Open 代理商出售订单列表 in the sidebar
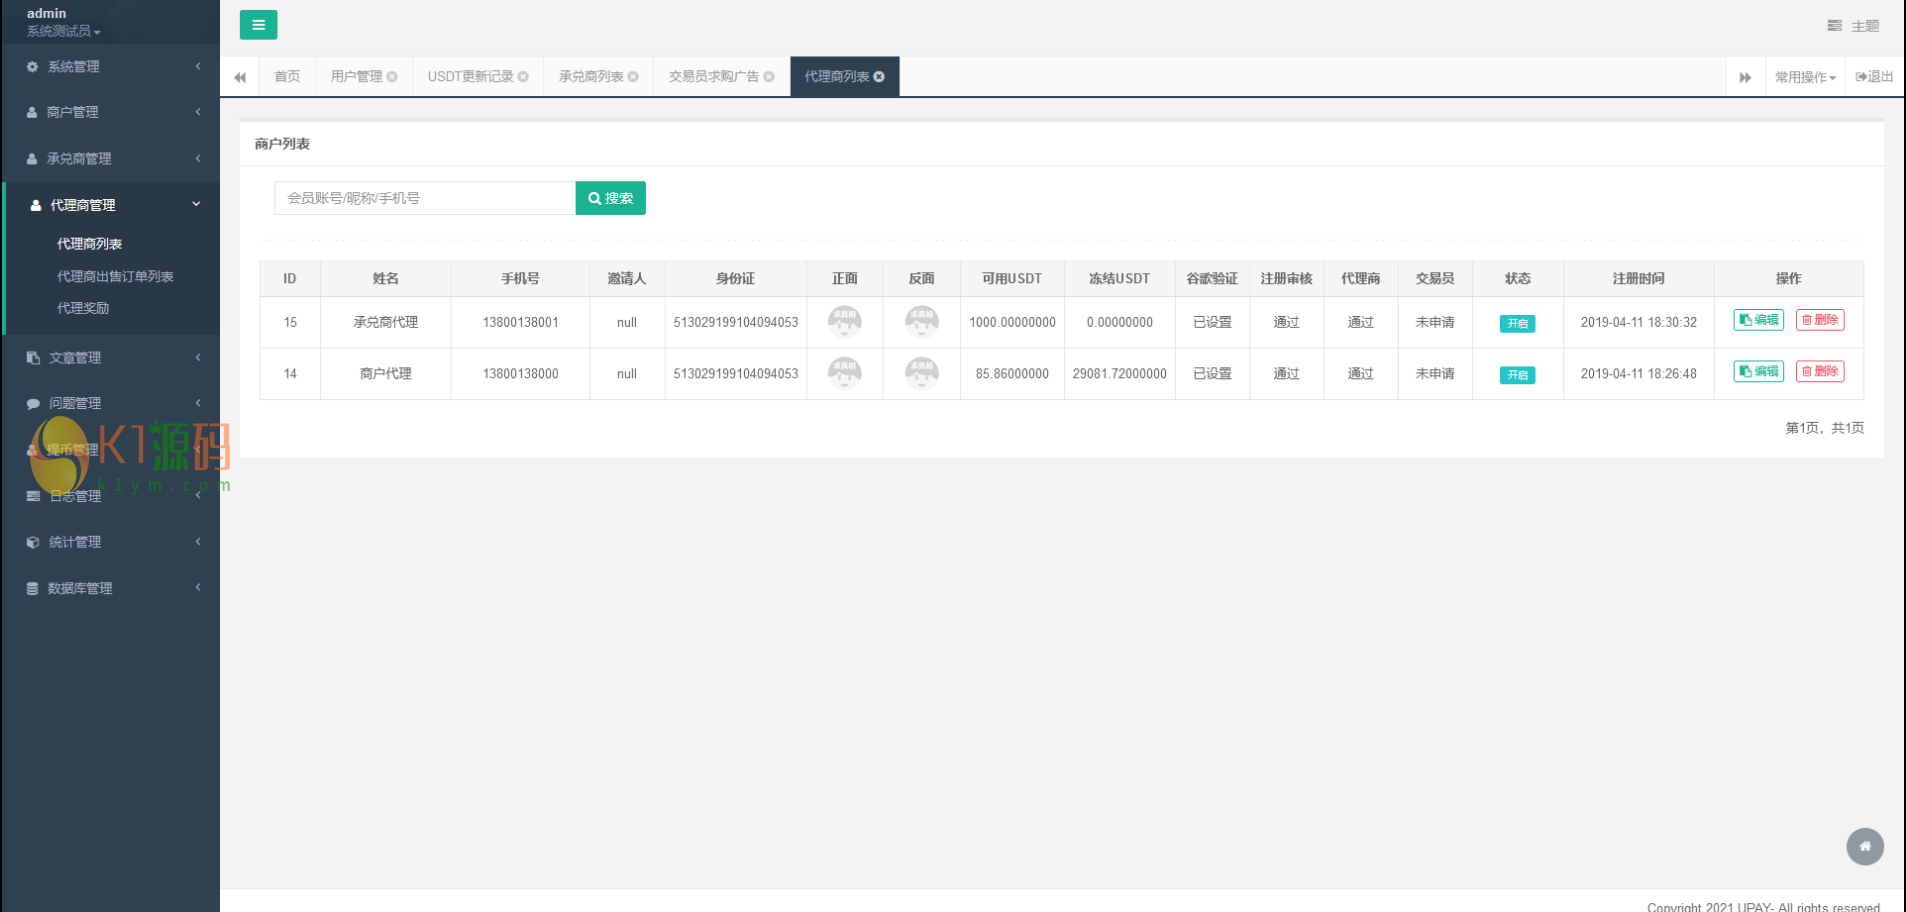Viewport: 1906px width, 912px height. (x=115, y=277)
